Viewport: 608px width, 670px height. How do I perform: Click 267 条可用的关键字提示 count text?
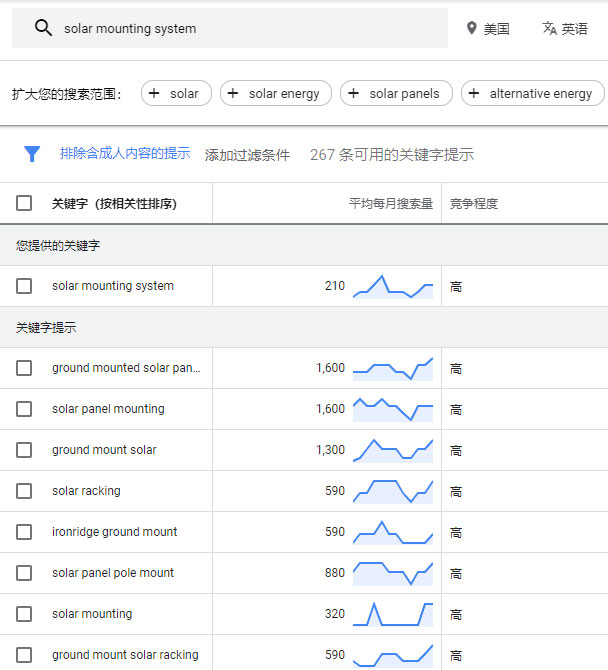point(392,155)
